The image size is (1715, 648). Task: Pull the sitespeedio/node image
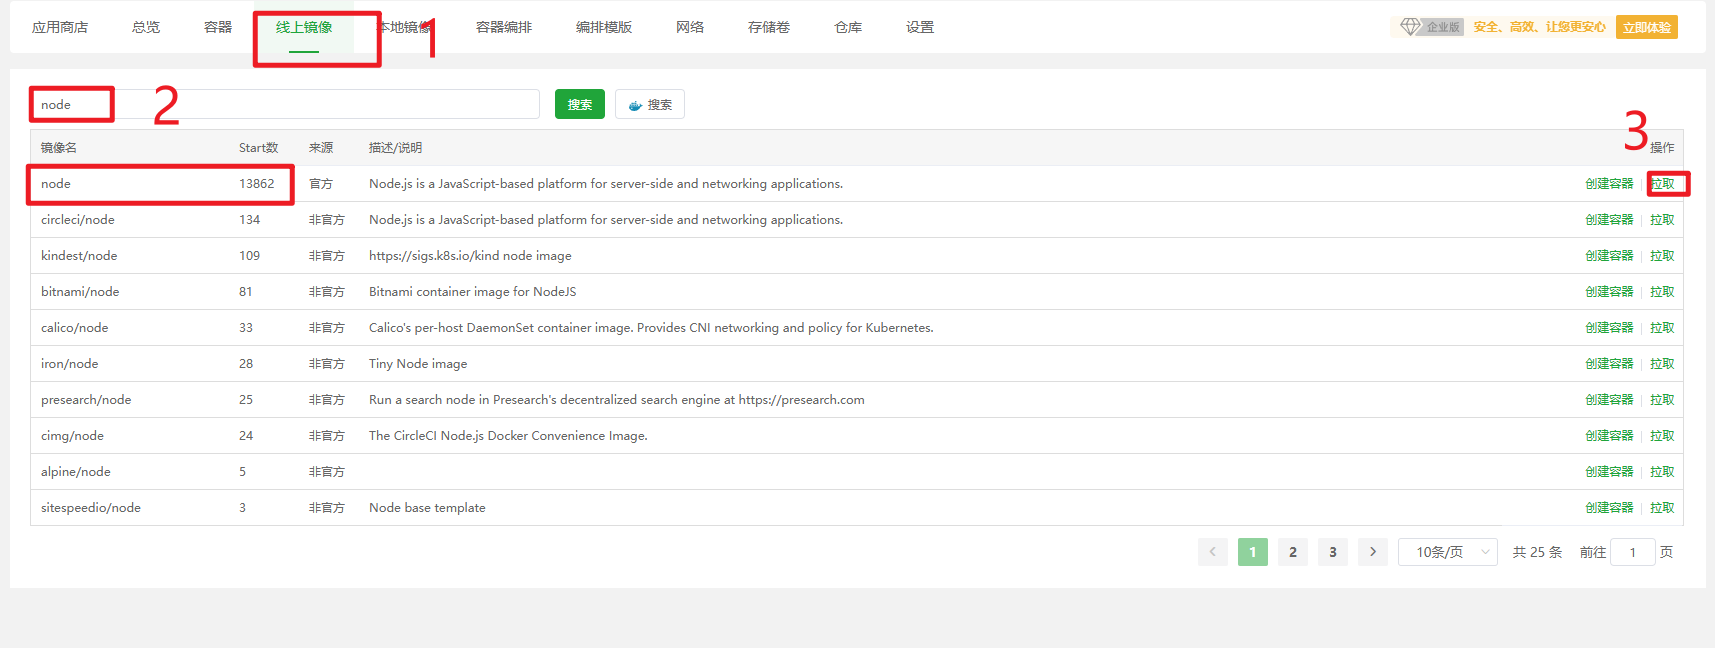coord(1662,508)
